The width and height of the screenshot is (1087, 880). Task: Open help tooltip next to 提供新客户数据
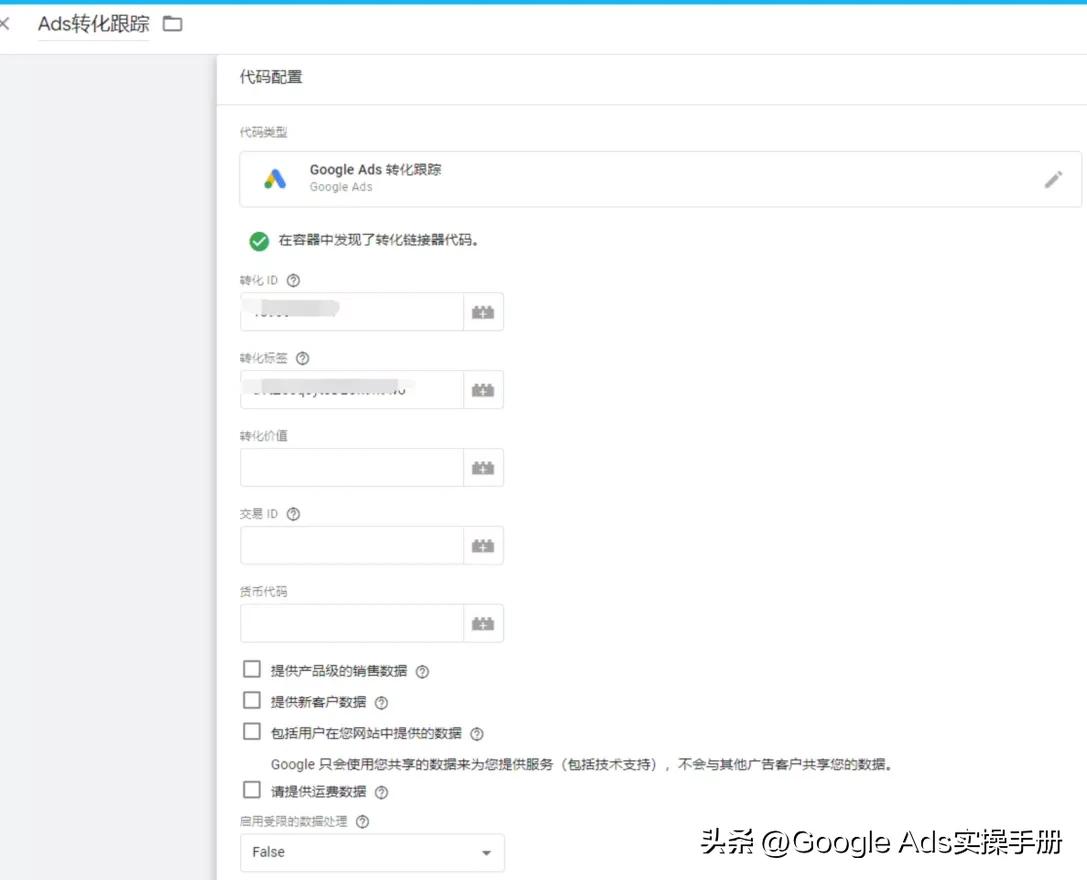[380, 702]
